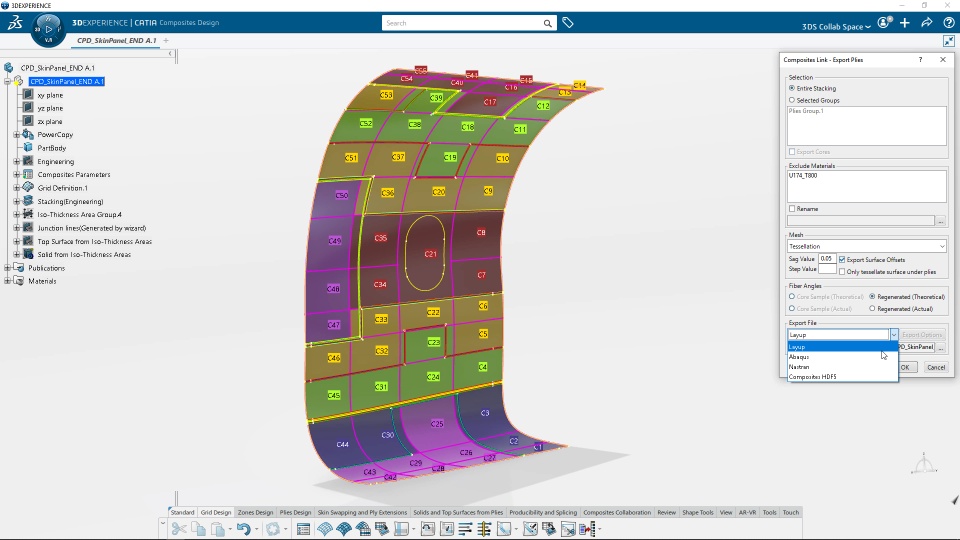960x540 pixels.
Task: Switch to the Grid Design tab
Action: pos(216,512)
